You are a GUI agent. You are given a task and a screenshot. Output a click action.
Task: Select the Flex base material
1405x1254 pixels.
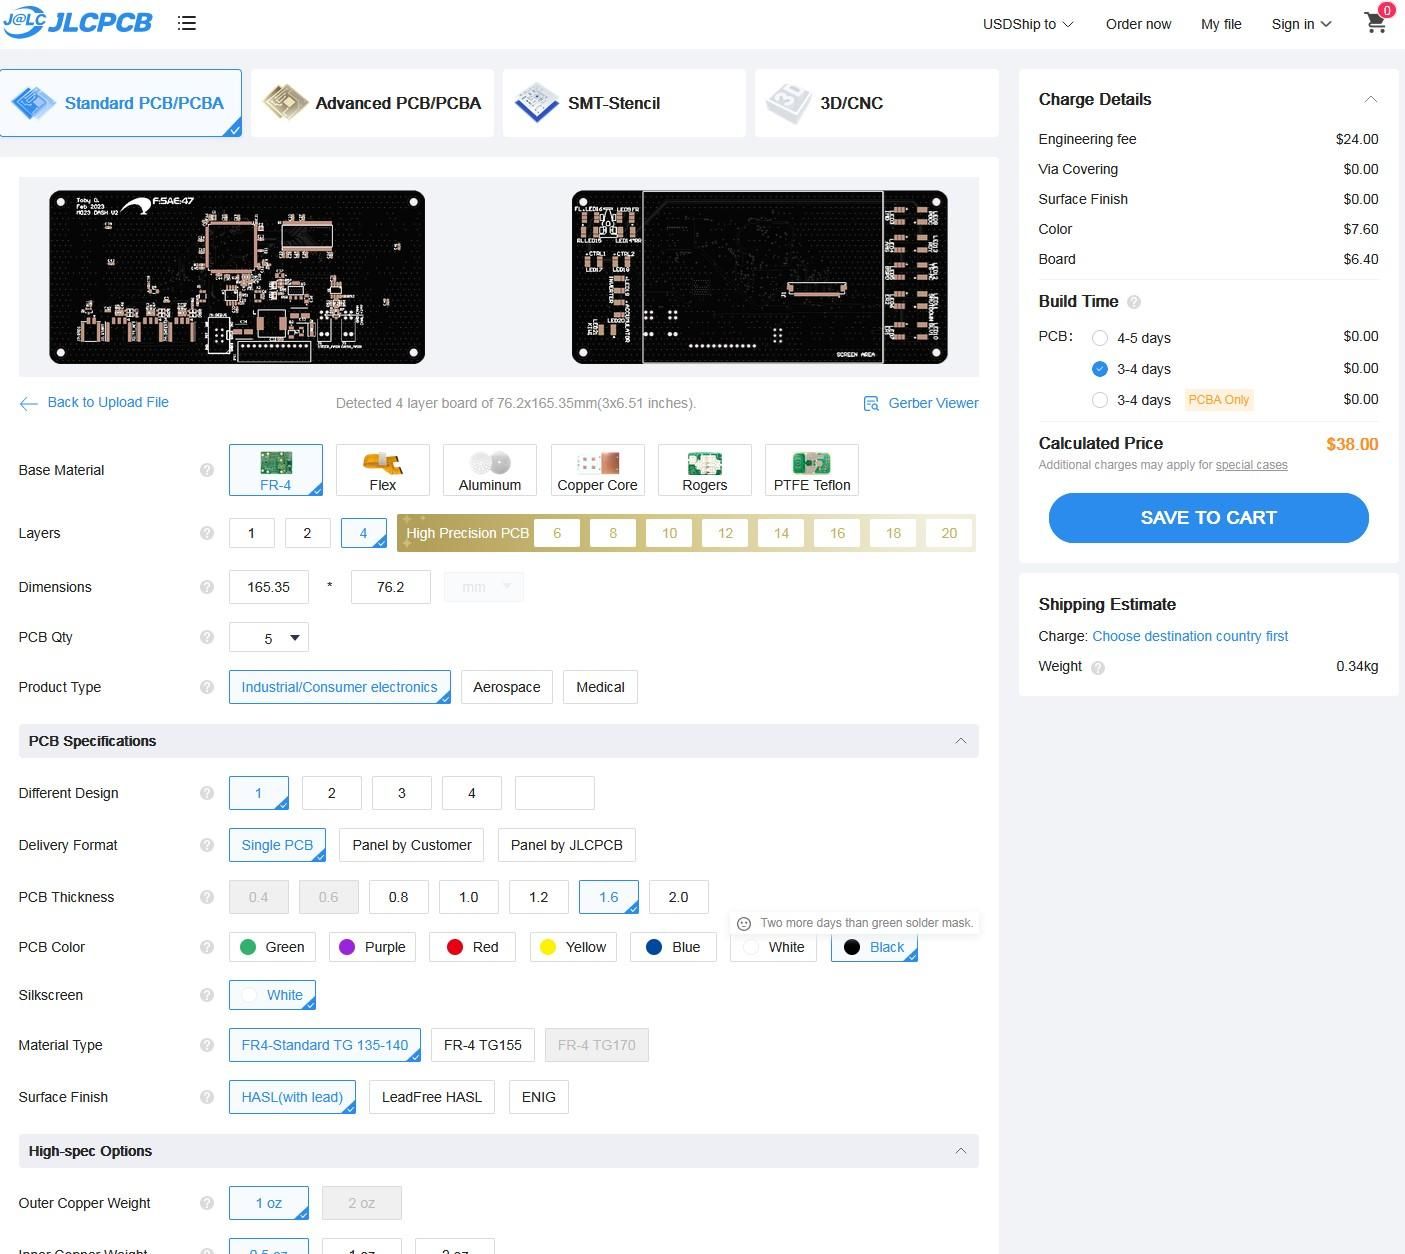(382, 470)
